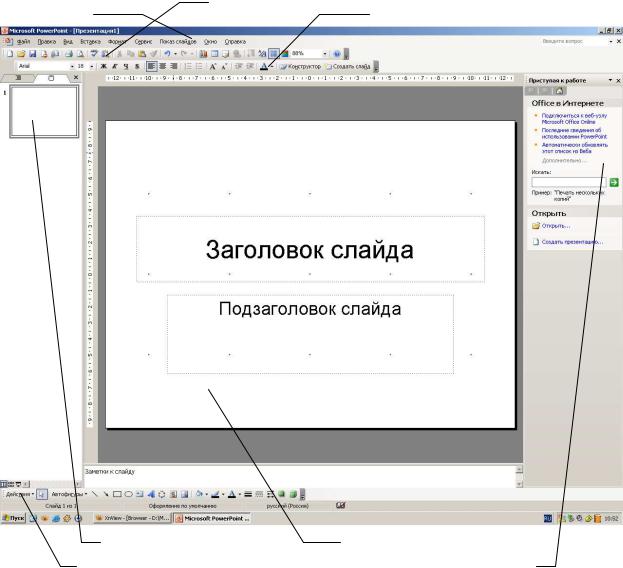
Task: Open the Действия drawing menu
Action: [x=20, y=494]
